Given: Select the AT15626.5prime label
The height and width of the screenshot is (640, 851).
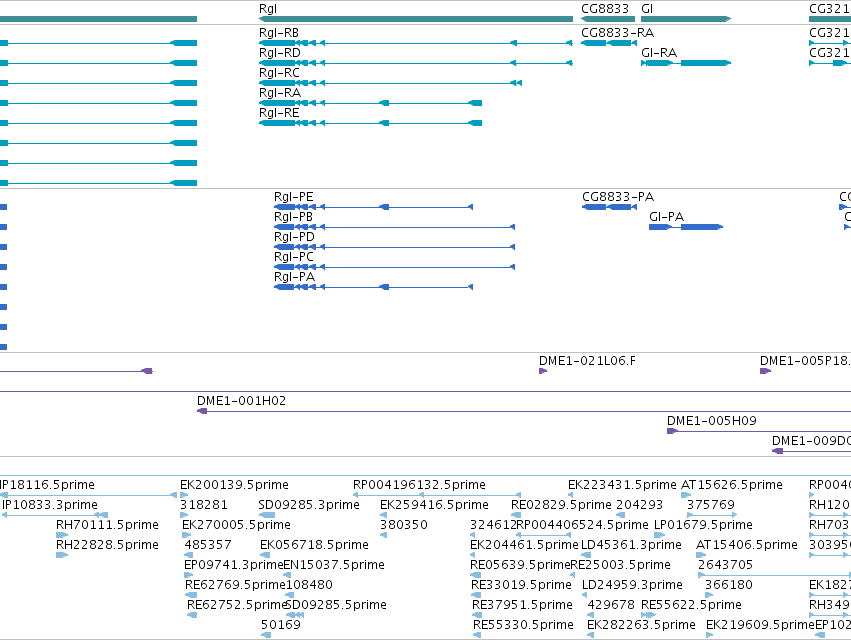Looking at the screenshot, I should [732, 485].
